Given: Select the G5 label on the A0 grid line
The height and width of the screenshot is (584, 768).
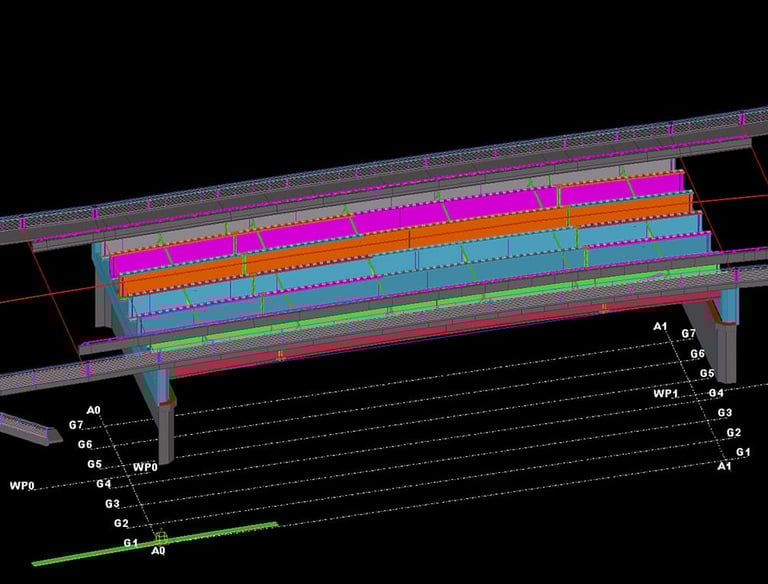Looking at the screenshot, I should click(x=95, y=463).
